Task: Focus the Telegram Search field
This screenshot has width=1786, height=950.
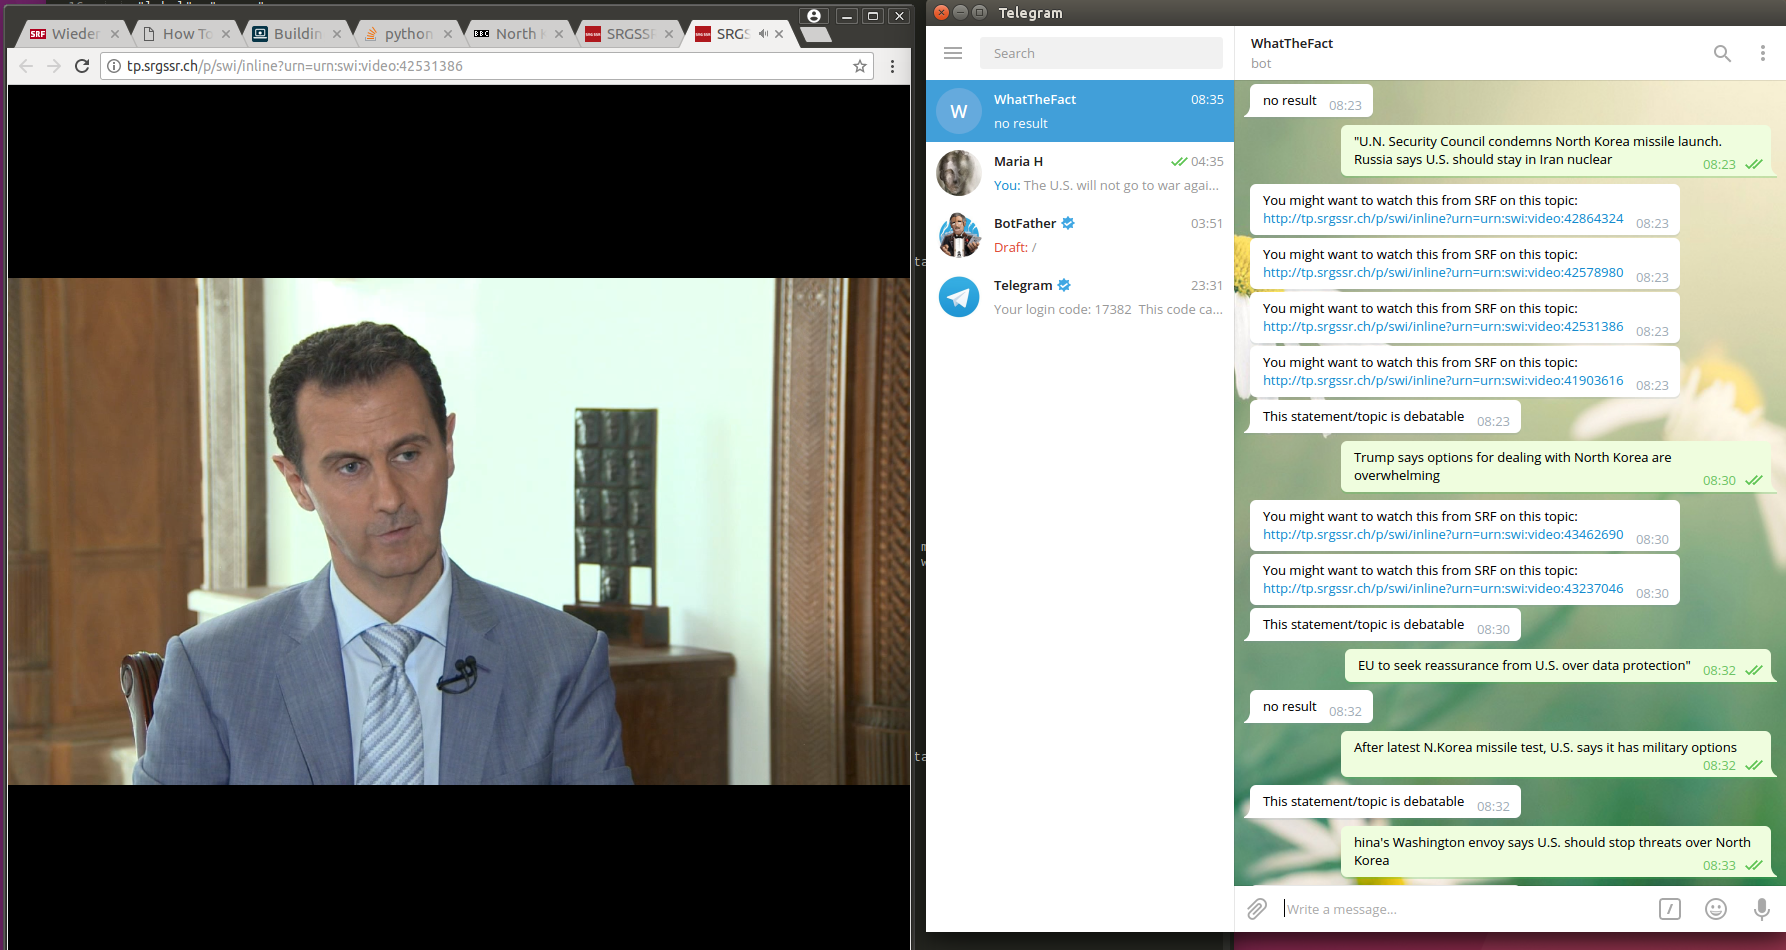Action: tap(1101, 53)
